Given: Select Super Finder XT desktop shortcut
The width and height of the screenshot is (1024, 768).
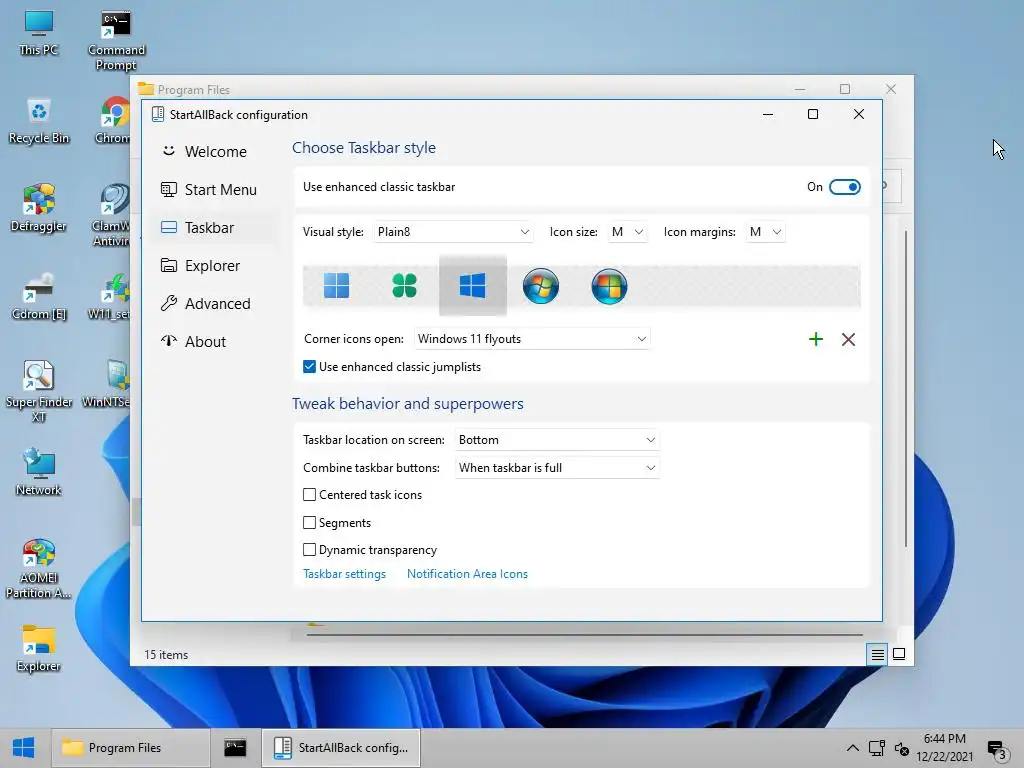Looking at the screenshot, I should 39,392.
